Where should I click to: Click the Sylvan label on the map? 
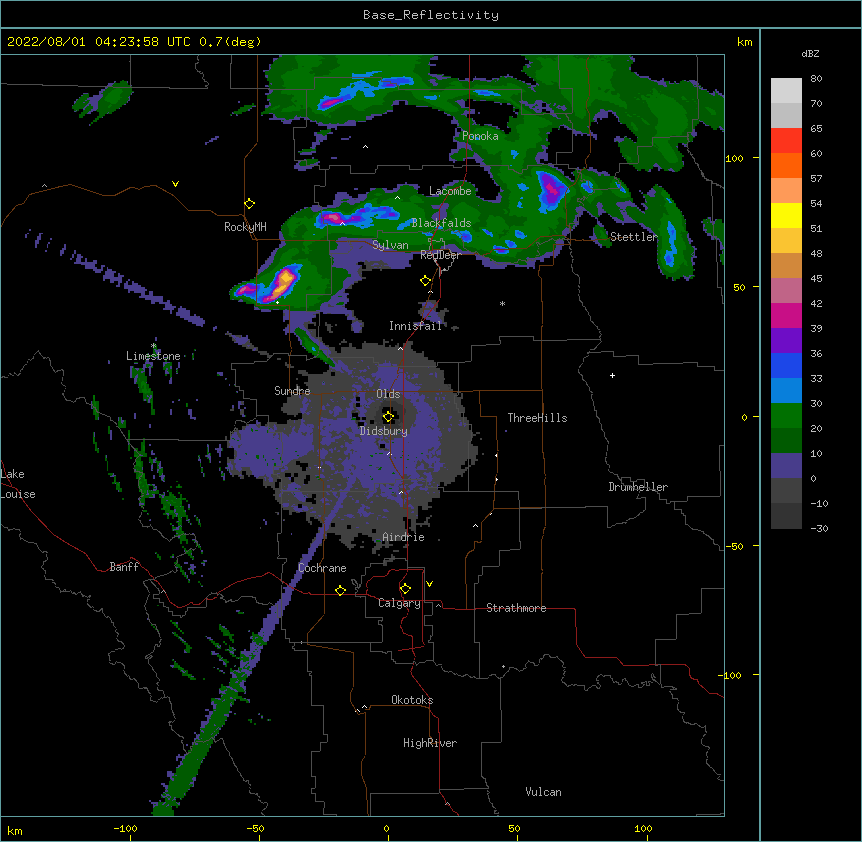coord(390,245)
